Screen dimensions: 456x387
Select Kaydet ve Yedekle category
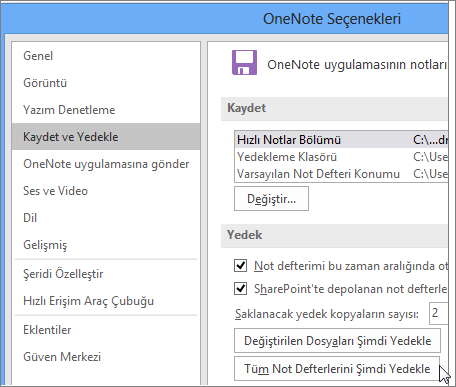pyautogui.click(x=106, y=137)
